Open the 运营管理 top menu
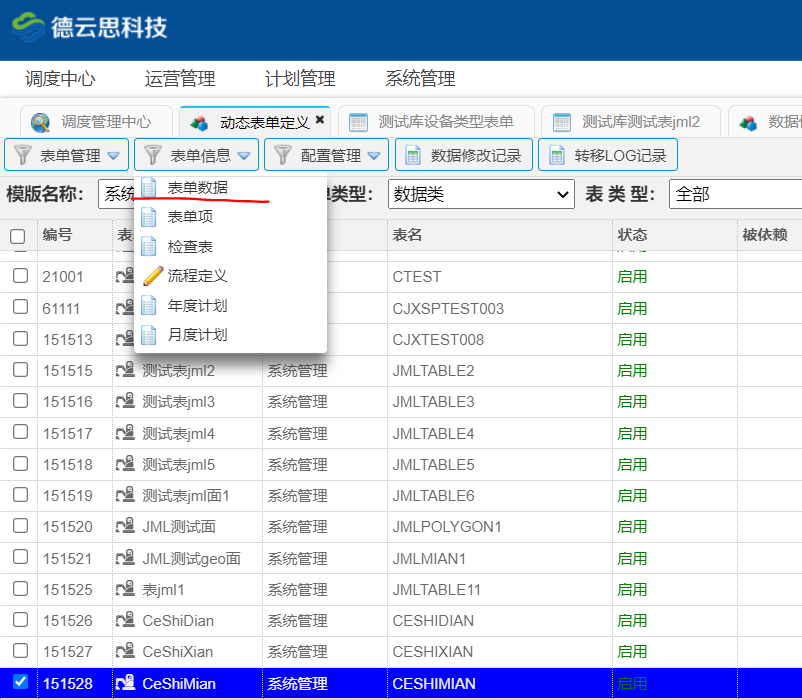 pyautogui.click(x=180, y=79)
